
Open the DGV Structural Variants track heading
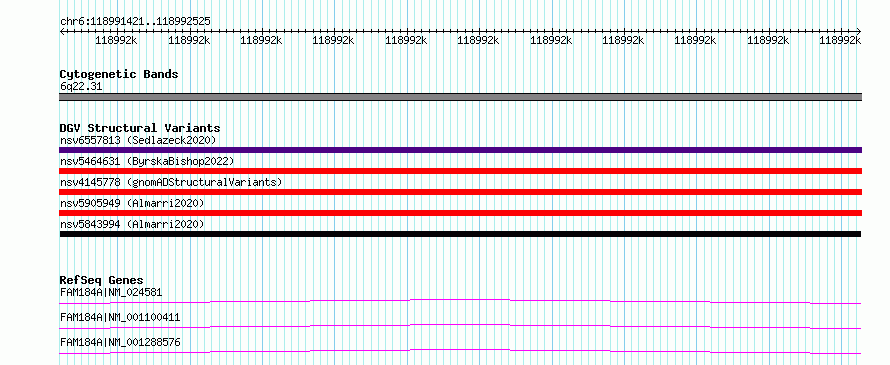pos(140,128)
